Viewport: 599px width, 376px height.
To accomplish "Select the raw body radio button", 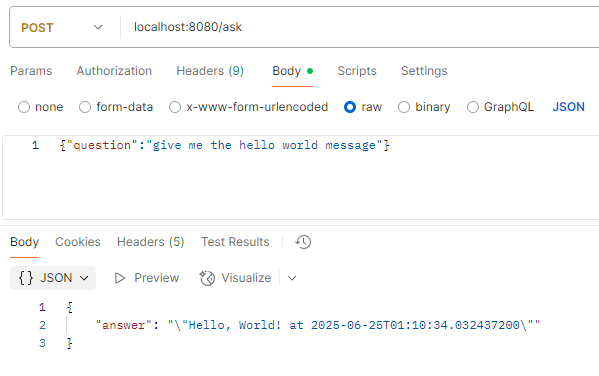I will (350, 107).
